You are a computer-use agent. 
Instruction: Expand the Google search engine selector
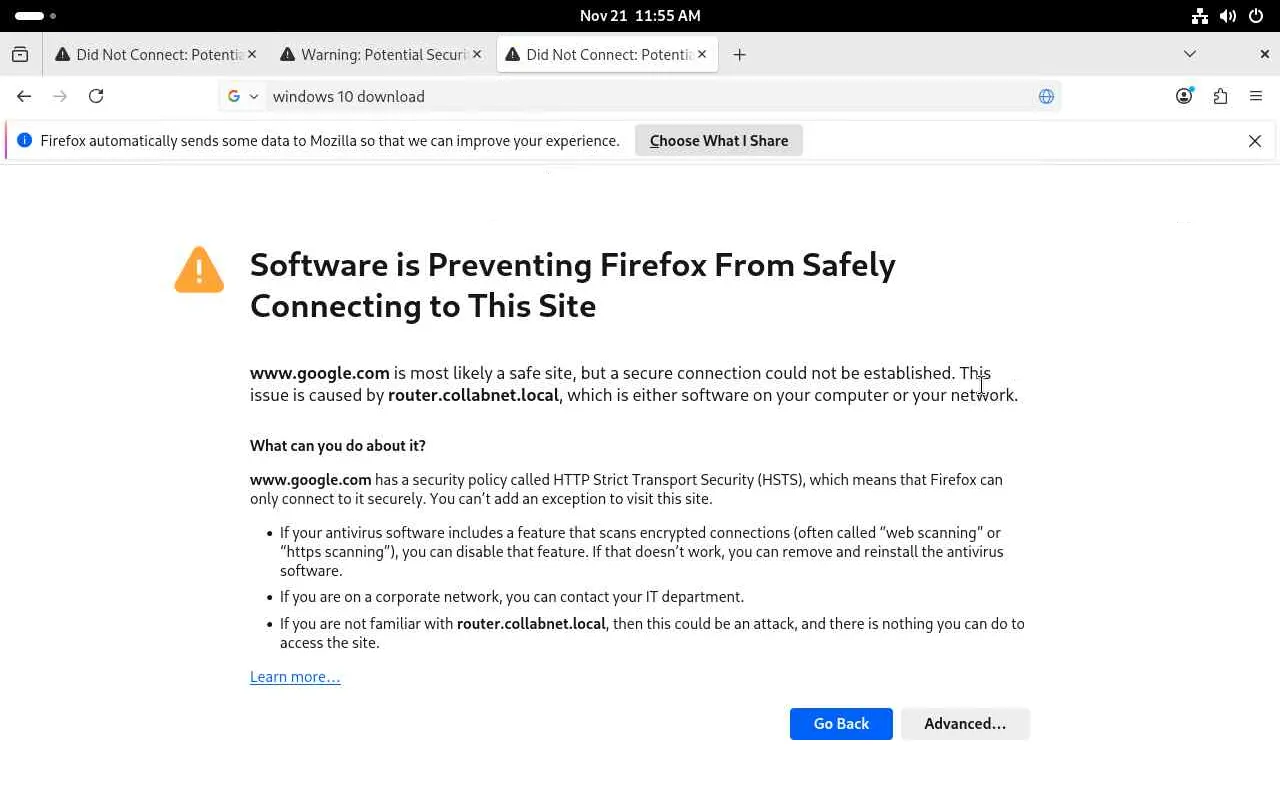pyautogui.click(x=243, y=96)
